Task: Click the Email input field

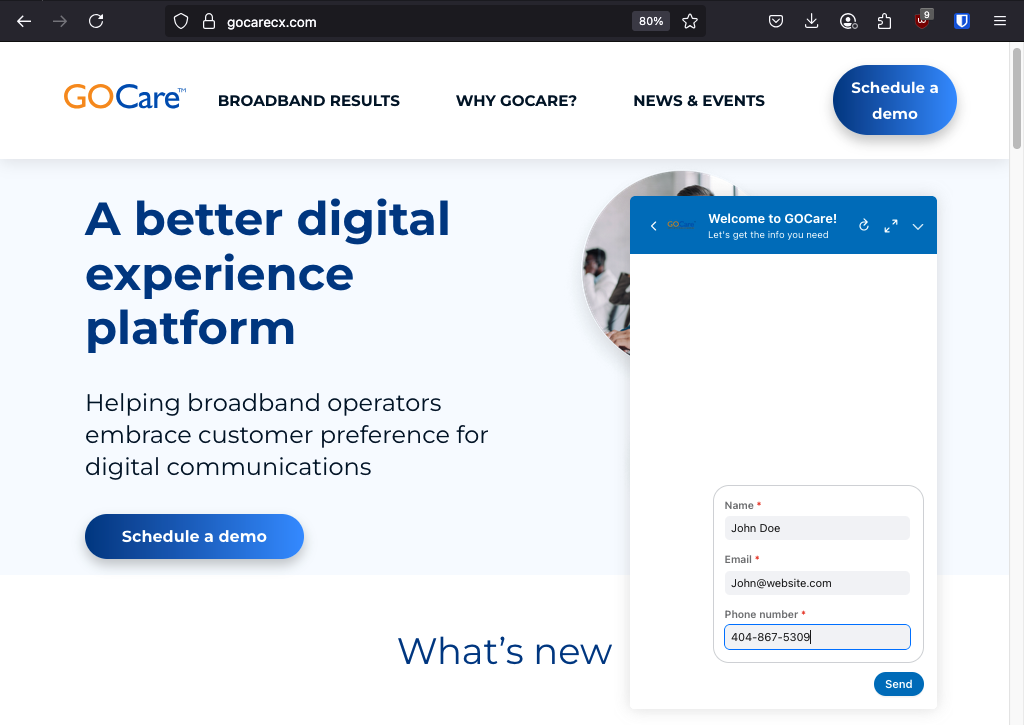Action: tap(817, 583)
